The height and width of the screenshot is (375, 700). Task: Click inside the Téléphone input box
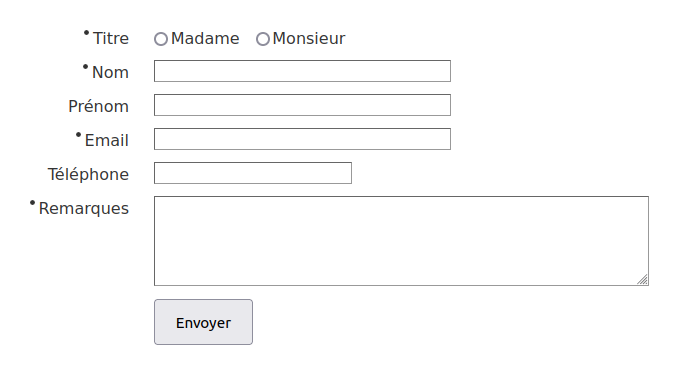(253, 173)
